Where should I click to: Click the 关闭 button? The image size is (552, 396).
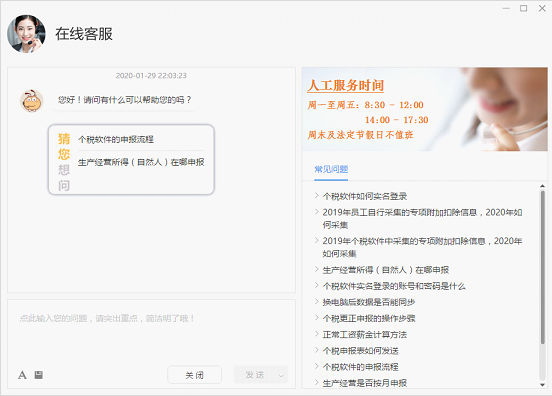pos(194,375)
